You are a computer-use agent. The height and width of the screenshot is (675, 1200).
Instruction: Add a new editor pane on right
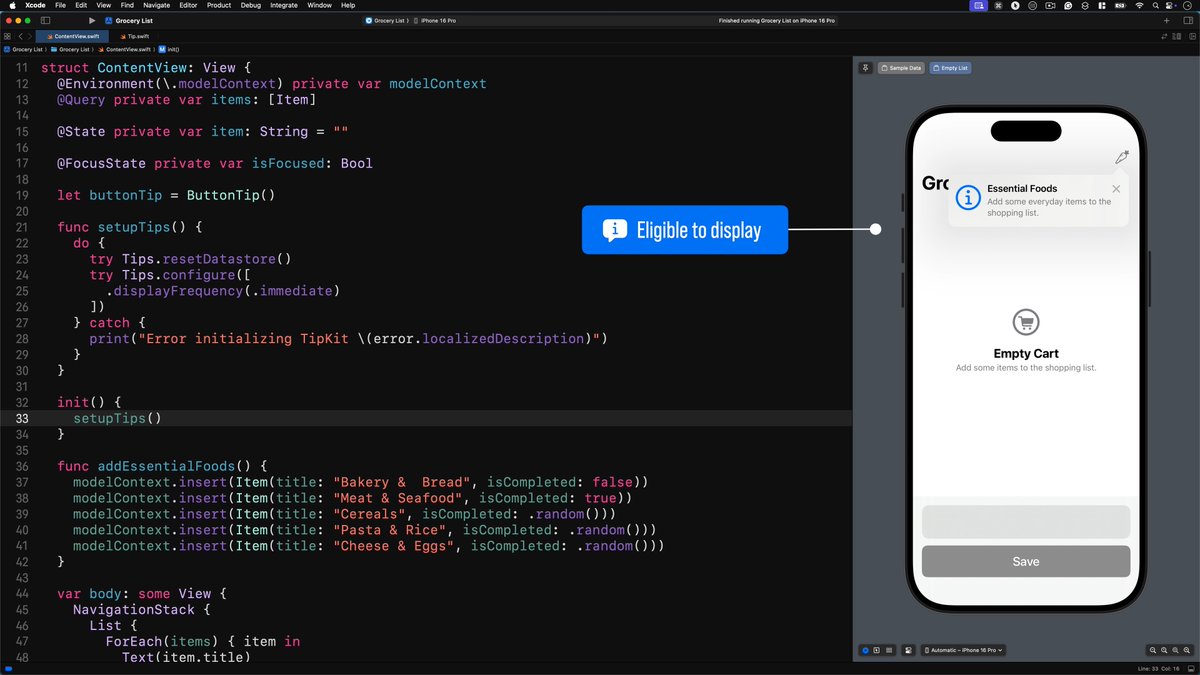(x=1192, y=37)
